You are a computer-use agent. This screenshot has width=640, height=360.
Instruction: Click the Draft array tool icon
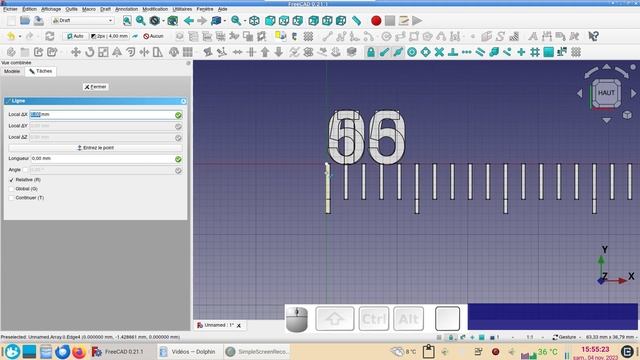pos(187,52)
